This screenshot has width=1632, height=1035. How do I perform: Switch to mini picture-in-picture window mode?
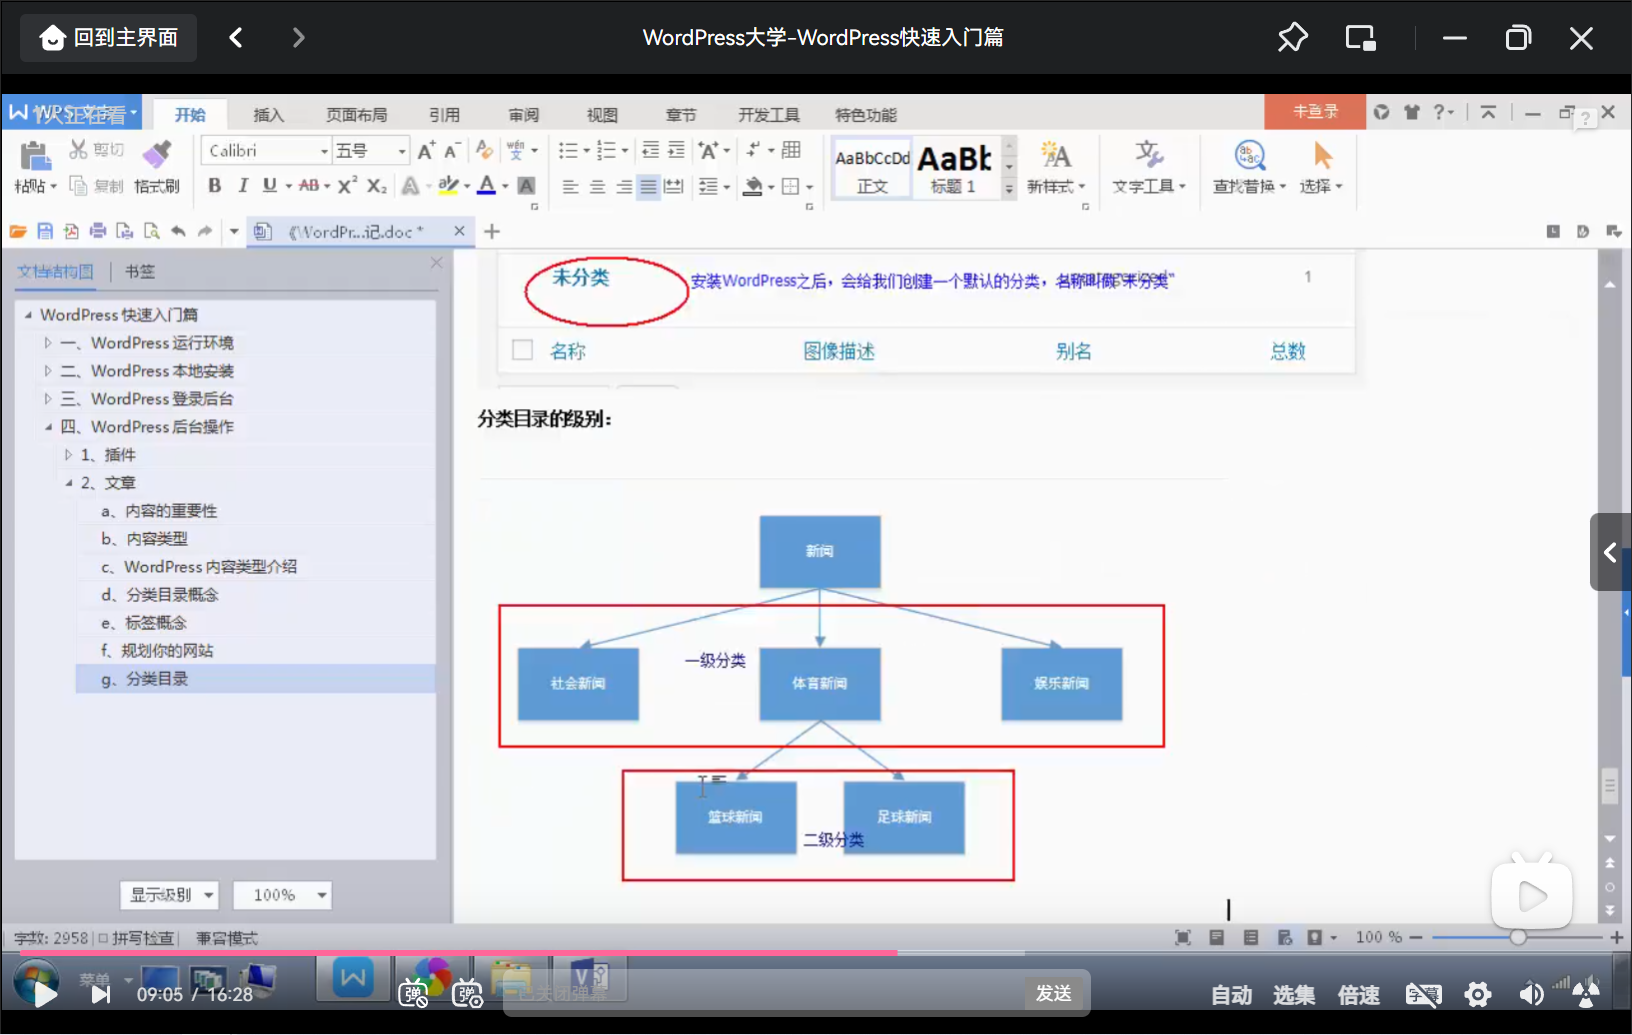[x=1360, y=38]
